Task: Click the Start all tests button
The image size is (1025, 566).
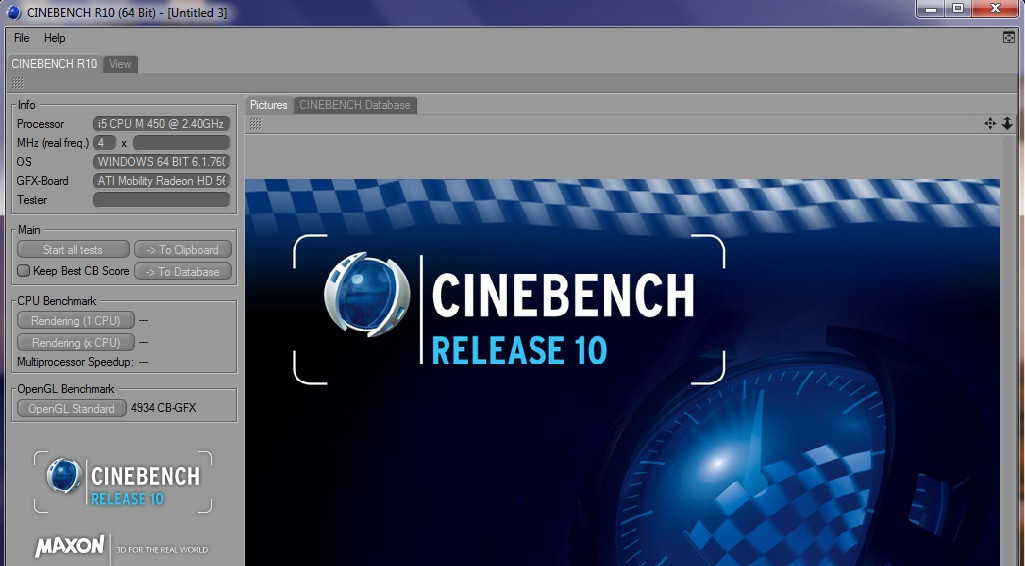Action: click(x=73, y=250)
